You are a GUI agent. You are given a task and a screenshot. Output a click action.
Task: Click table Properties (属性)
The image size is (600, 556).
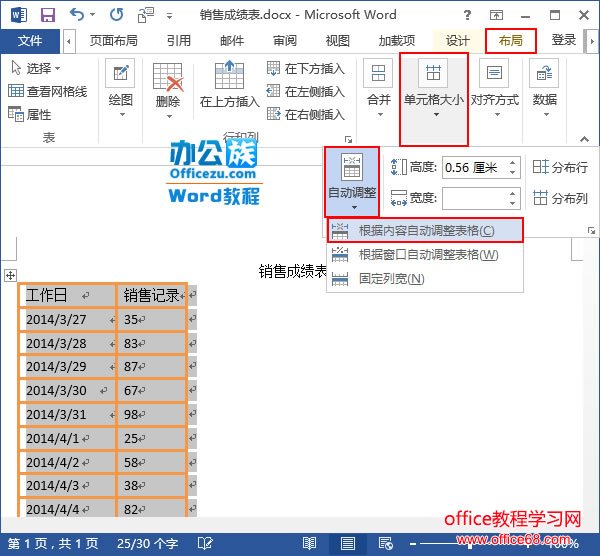point(29,114)
